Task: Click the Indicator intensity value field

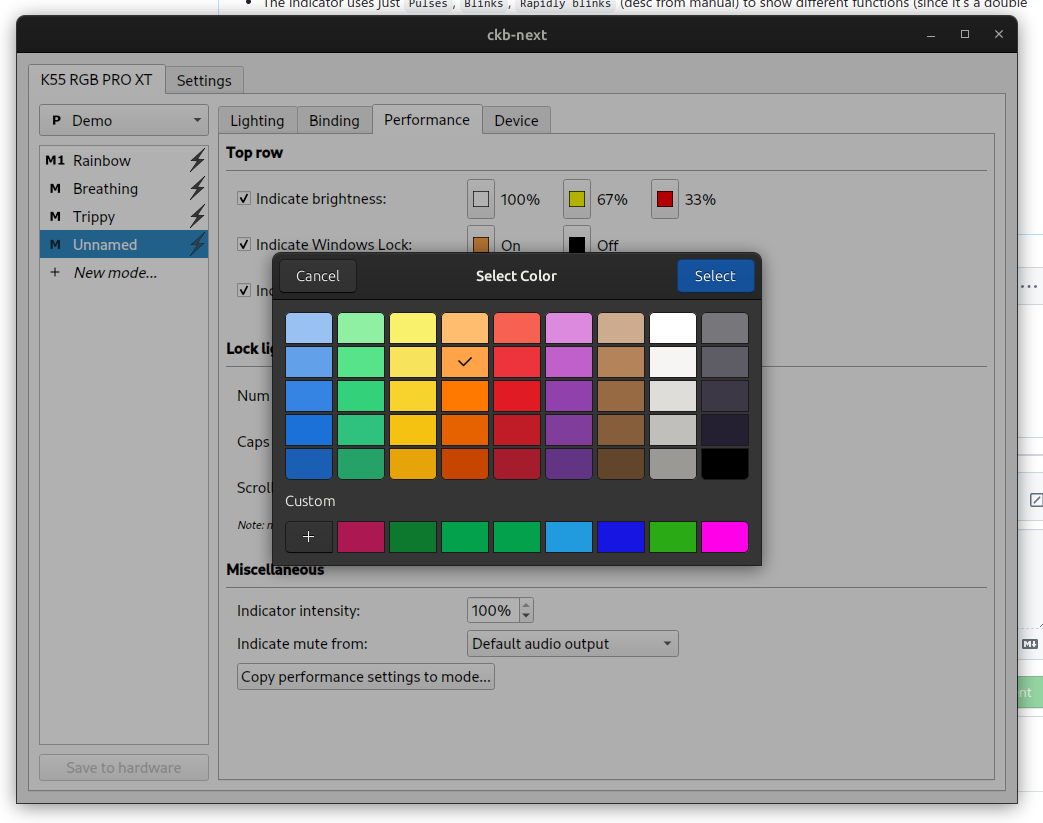Action: click(493, 610)
